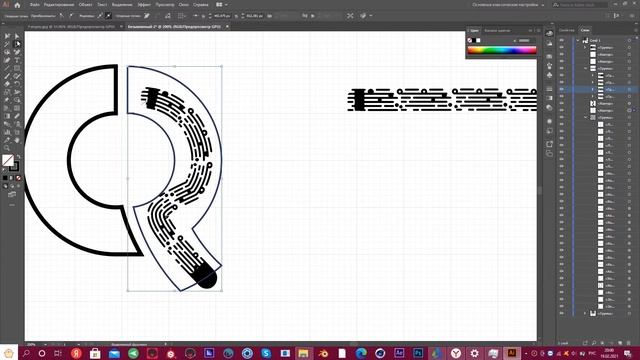Open the Объект menu
Screen dimensions: 640x360
(x=85, y=5)
